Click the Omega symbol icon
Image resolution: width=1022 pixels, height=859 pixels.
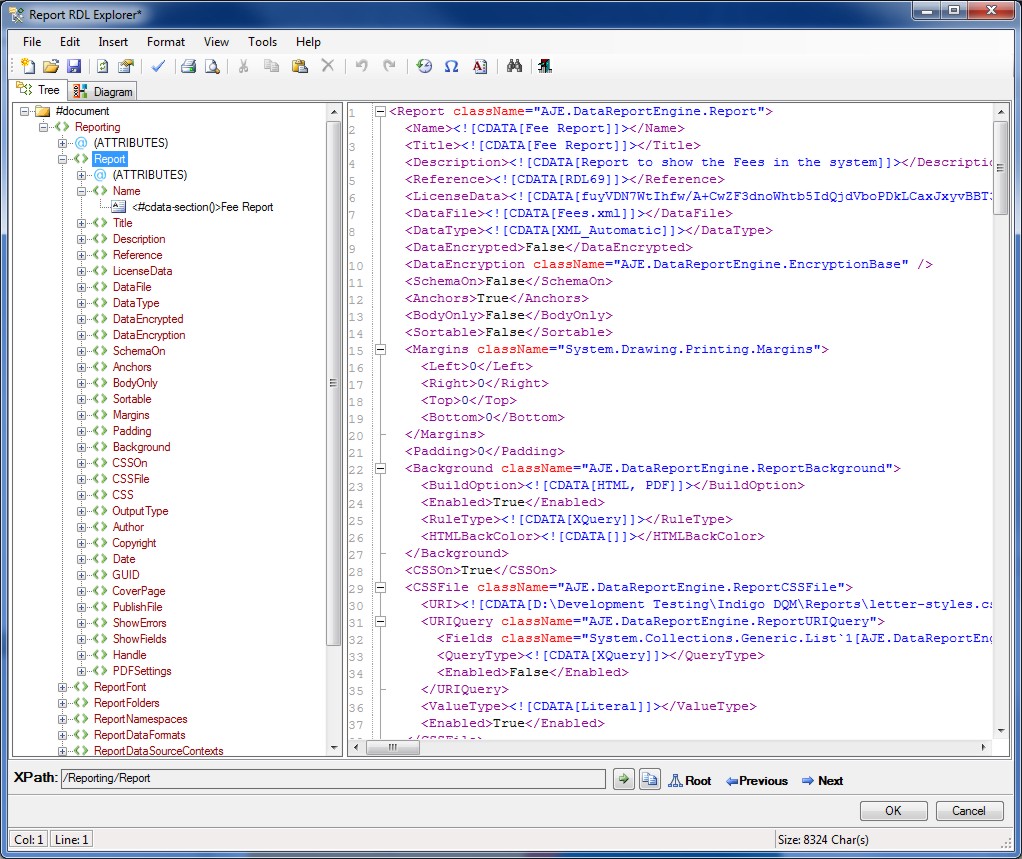tap(451, 67)
